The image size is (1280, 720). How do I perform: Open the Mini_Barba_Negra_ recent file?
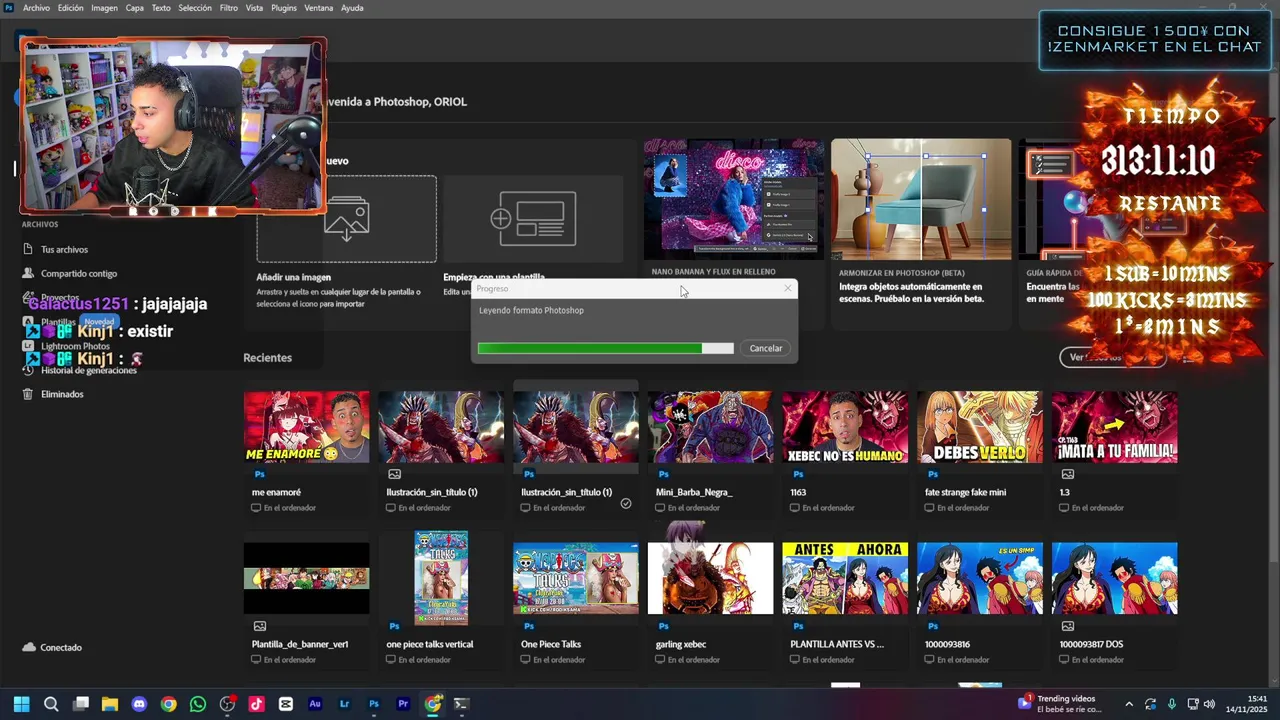tap(710, 427)
